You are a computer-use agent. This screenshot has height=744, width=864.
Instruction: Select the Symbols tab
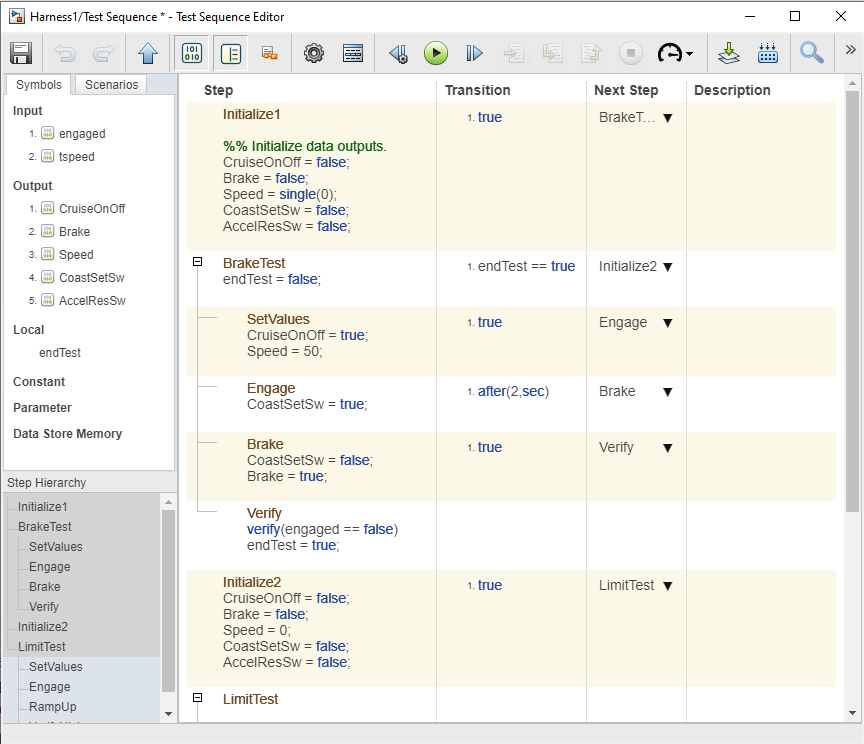click(39, 85)
